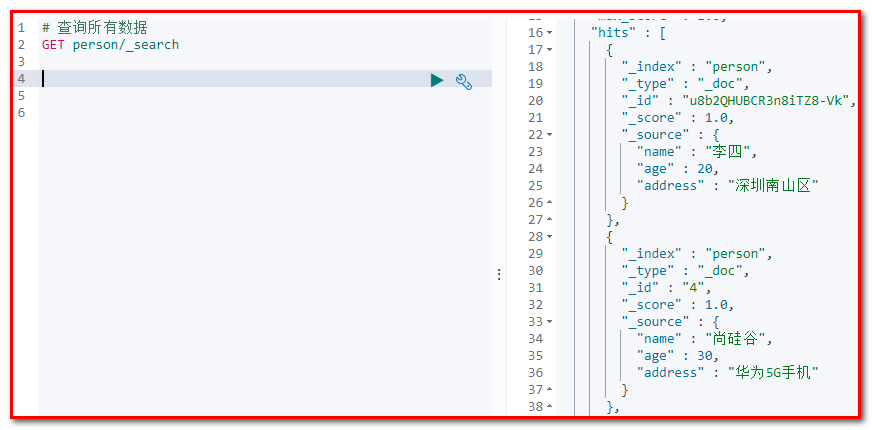Collapse the second hit object at line 28

coord(549,236)
